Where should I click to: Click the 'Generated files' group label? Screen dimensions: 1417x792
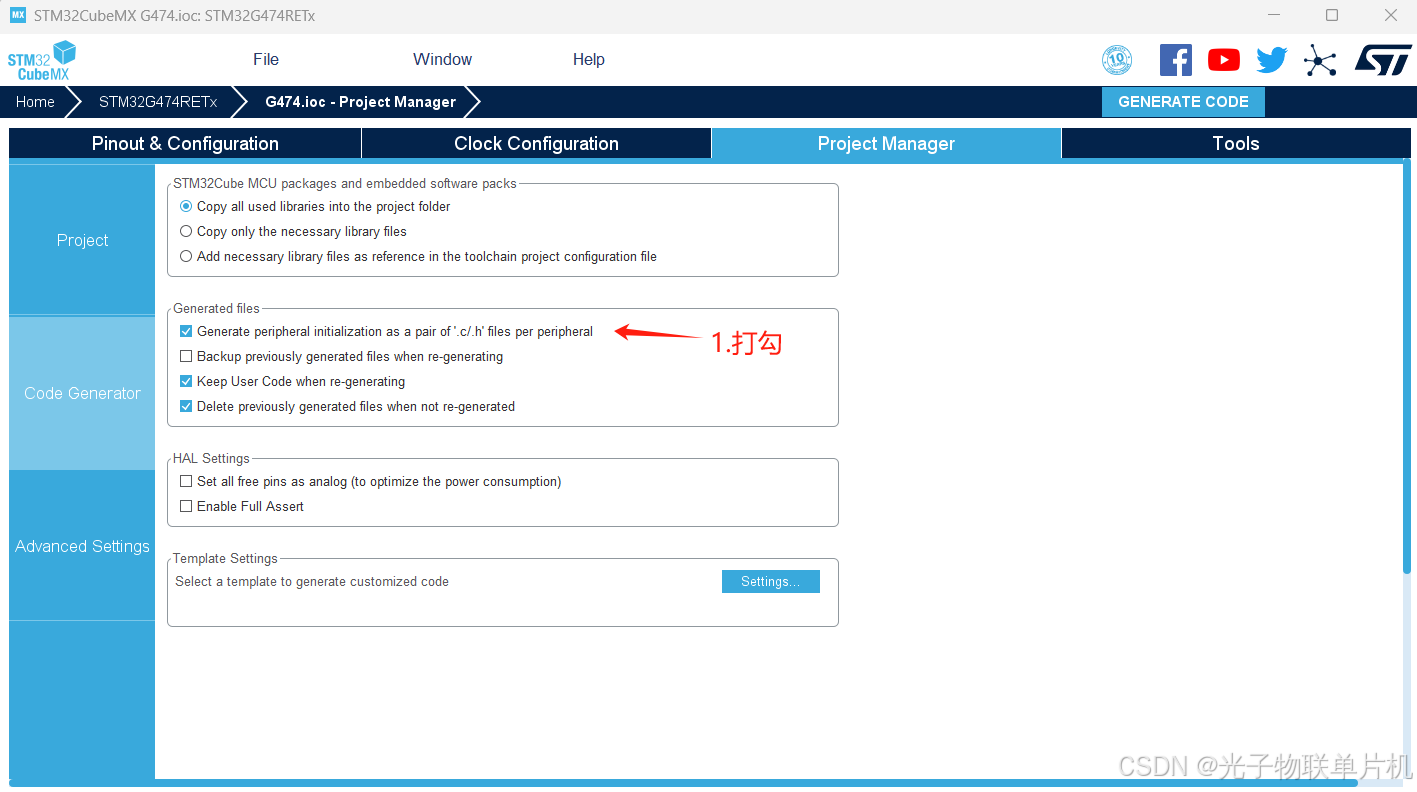pyautogui.click(x=216, y=308)
